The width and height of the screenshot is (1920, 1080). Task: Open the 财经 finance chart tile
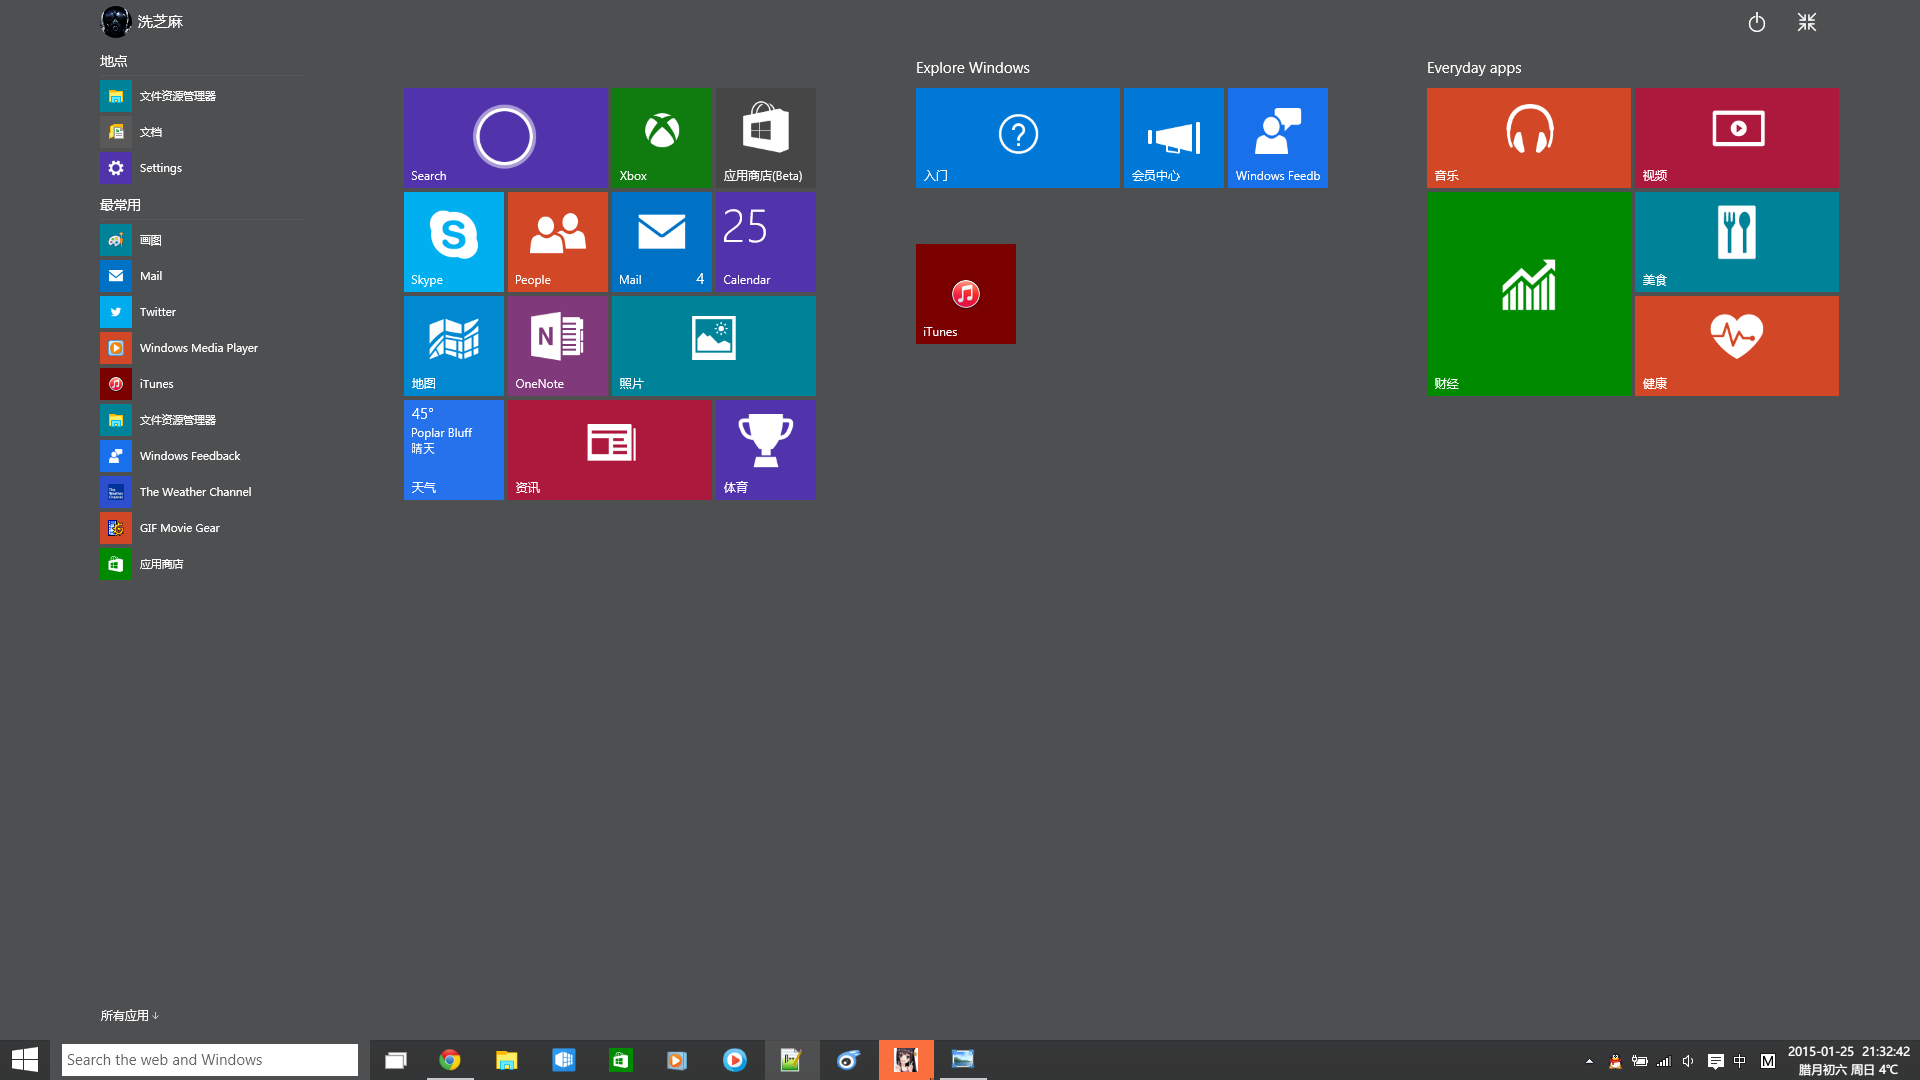click(1528, 294)
